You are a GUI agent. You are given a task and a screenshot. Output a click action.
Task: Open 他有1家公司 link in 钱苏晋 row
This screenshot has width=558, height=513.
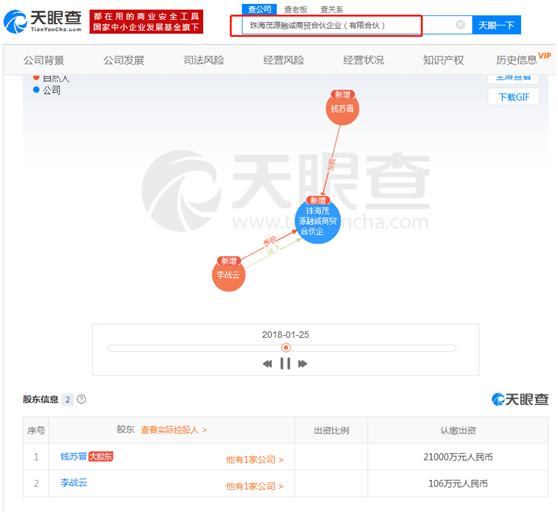click(x=255, y=460)
